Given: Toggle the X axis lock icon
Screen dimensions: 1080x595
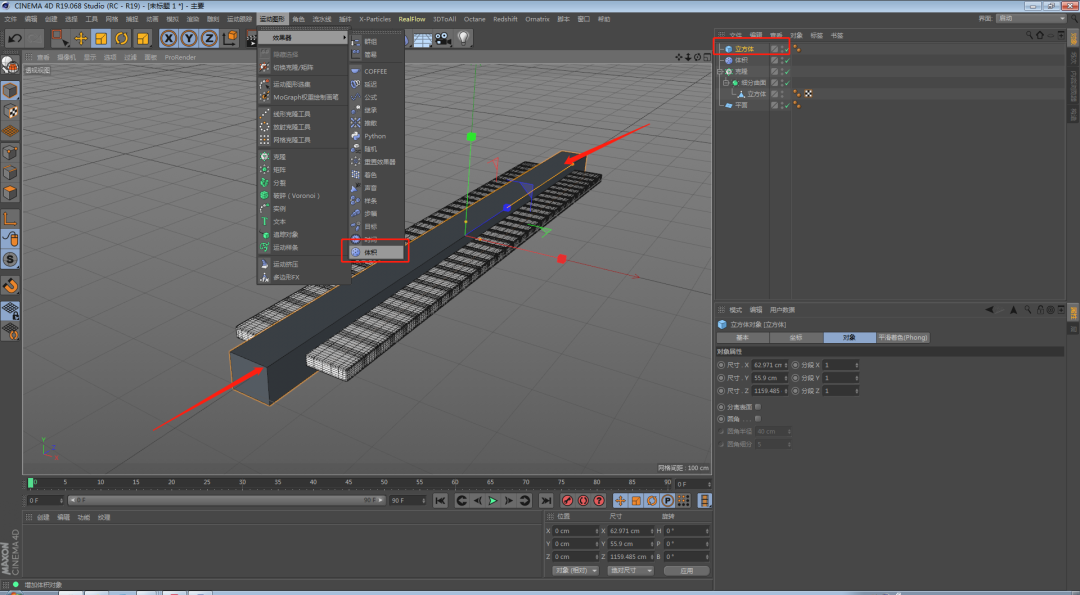Looking at the screenshot, I should pyautogui.click(x=169, y=38).
